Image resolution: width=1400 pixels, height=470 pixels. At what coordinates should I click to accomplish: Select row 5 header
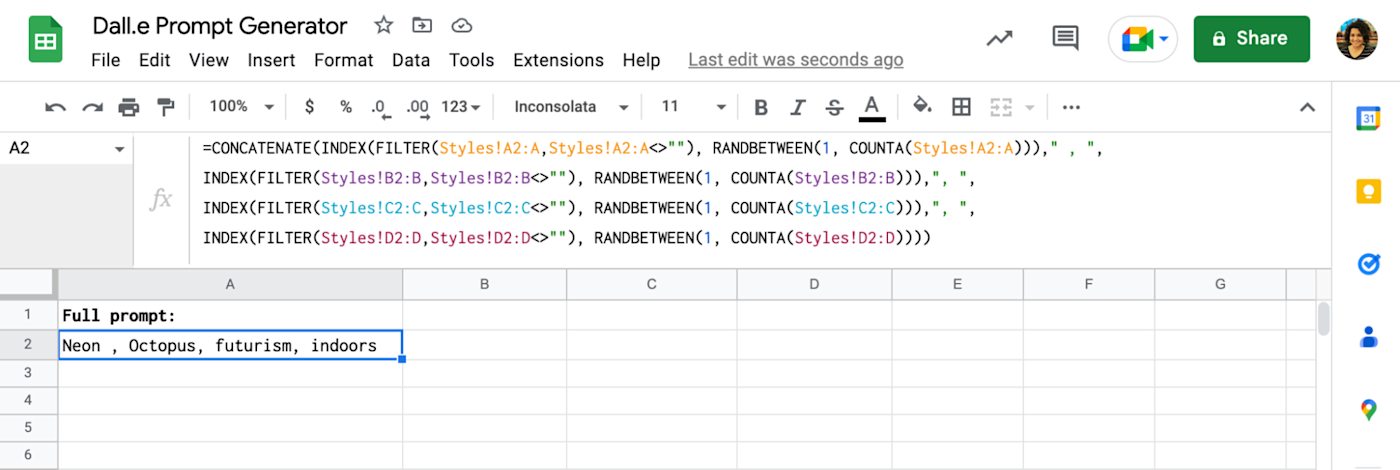coord(29,427)
